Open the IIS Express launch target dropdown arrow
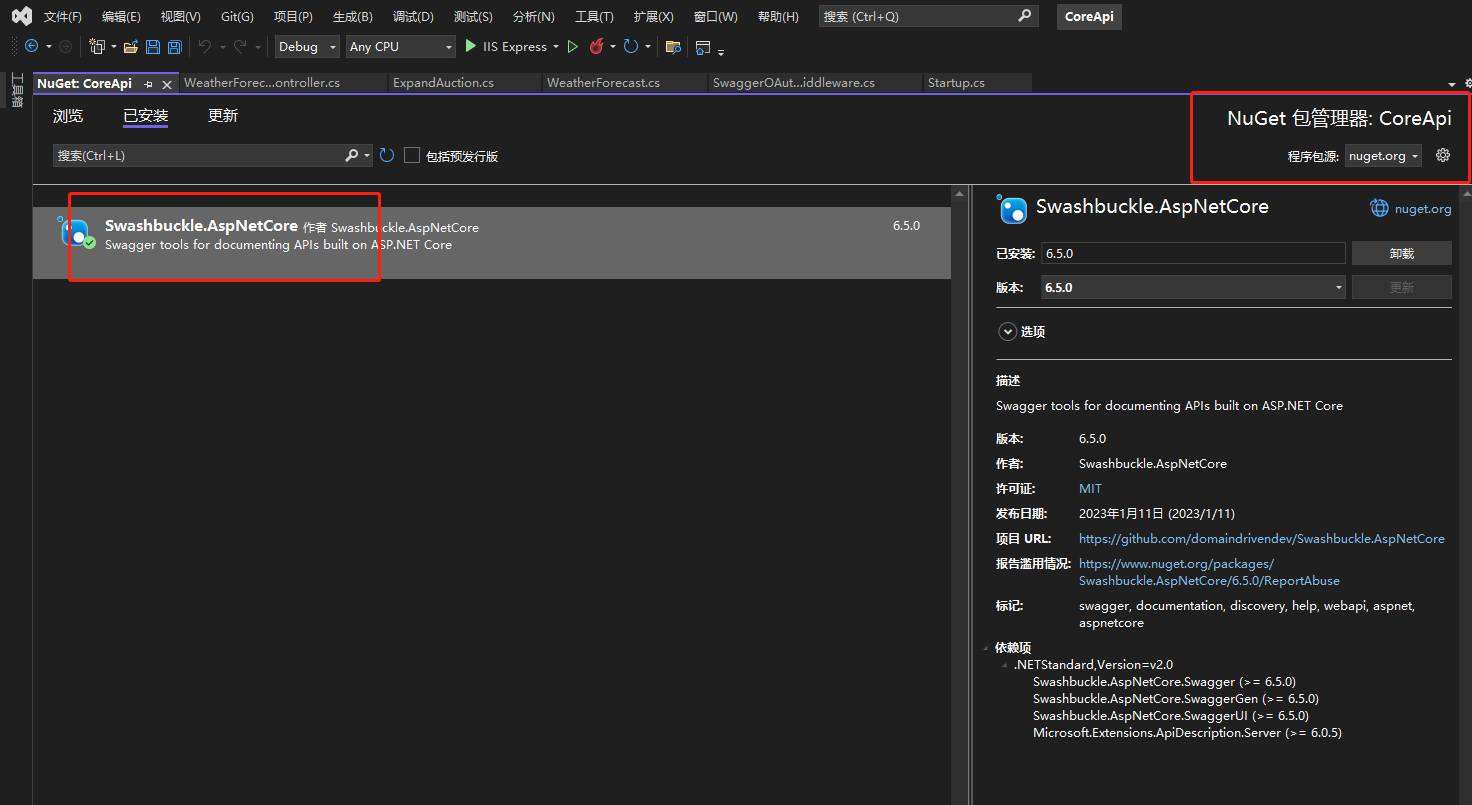 (x=555, y=46)
